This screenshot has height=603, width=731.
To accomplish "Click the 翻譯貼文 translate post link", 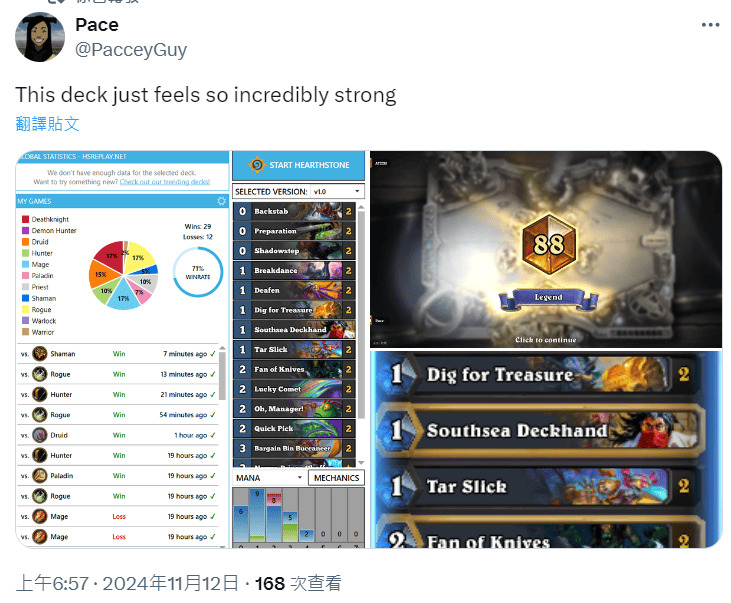I will [x=47, y=124].
